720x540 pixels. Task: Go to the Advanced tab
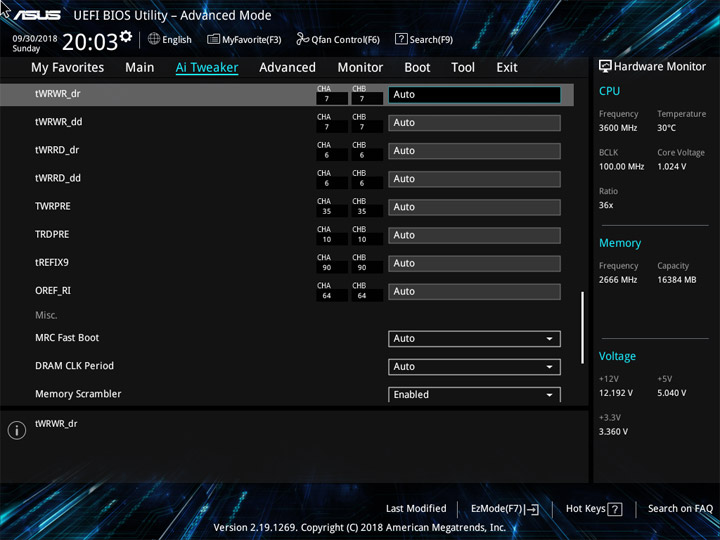[x=287, y=68]
